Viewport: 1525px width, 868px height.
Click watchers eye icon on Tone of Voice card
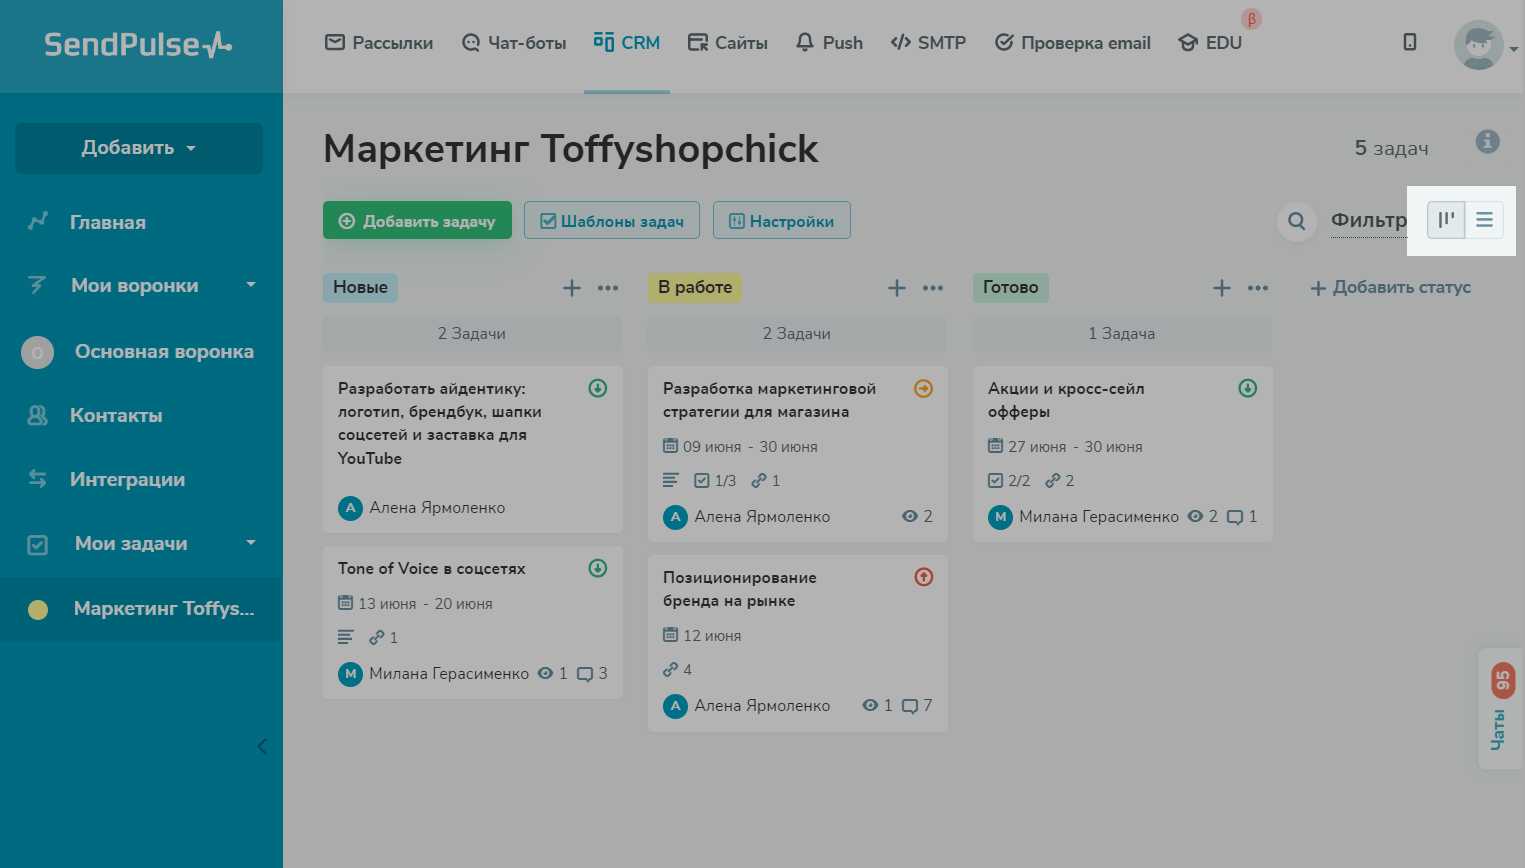[545, 674]
